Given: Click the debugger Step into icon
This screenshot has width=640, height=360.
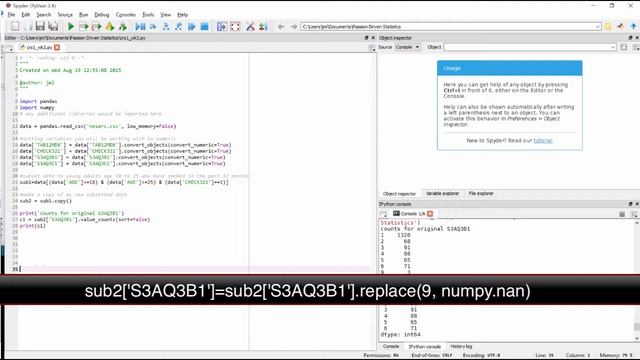Looking at the screenshot, I should [166, 27].
